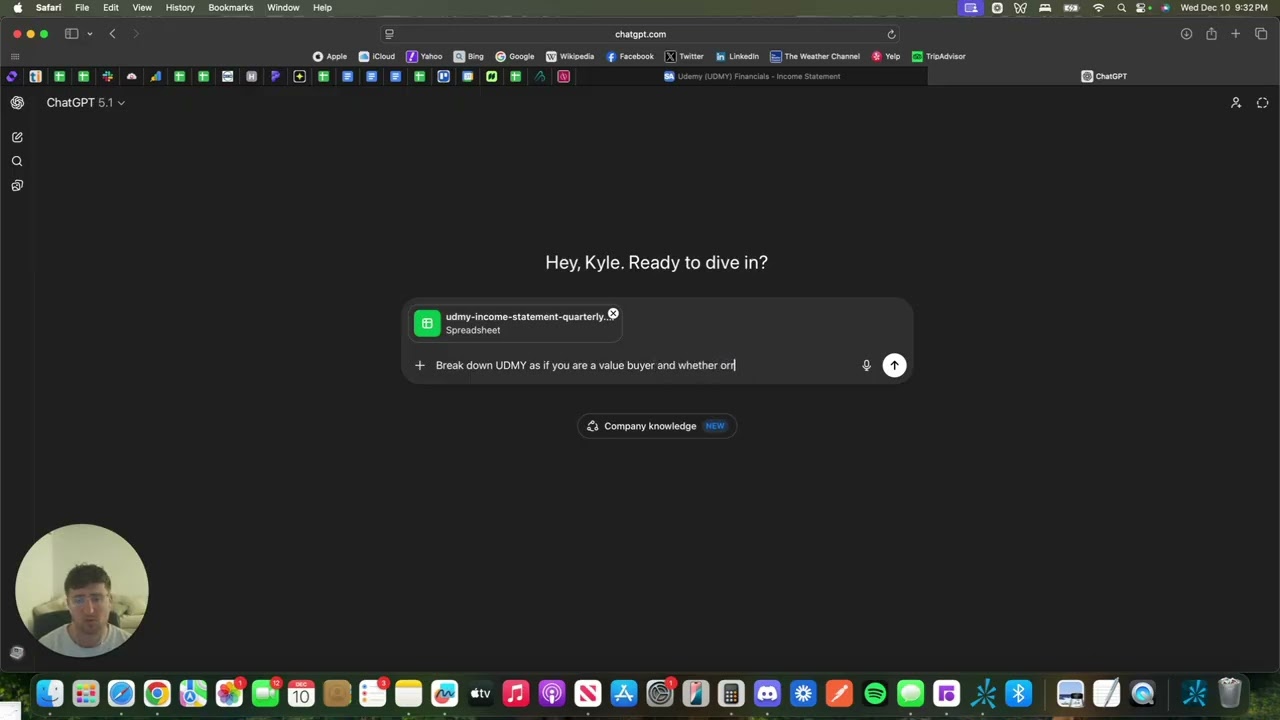This screenshot has height=720, width=1280.
Task: Remove the udmy-income-statement attachment
Action: 613,314
